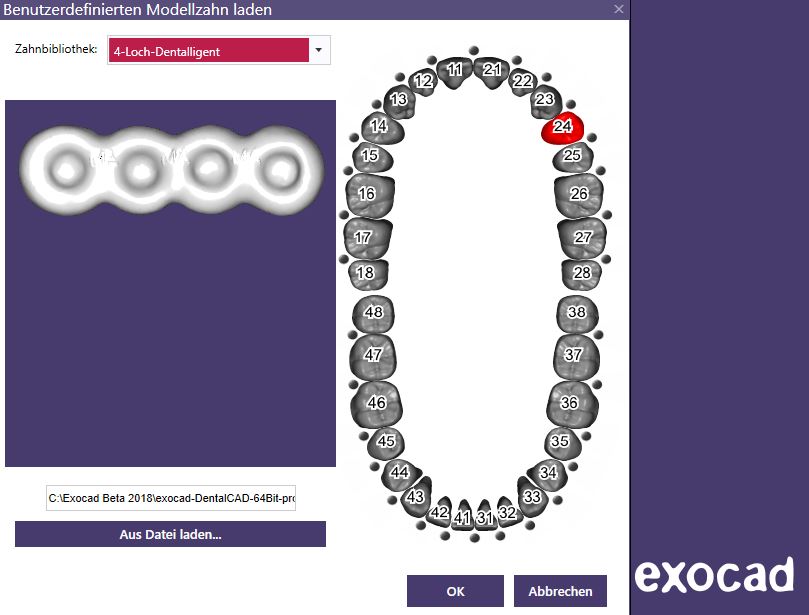The image size is (809, 615).
Task: Select tooth 38 in the chart
Action: 577,313
